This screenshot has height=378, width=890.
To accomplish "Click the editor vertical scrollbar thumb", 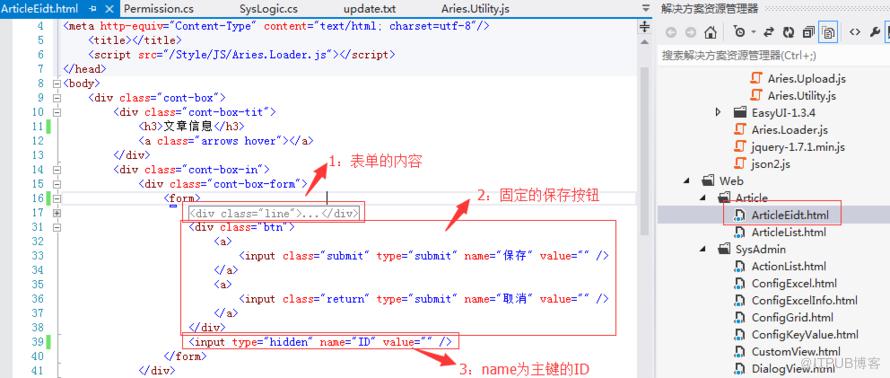I will tap(644, 150).
